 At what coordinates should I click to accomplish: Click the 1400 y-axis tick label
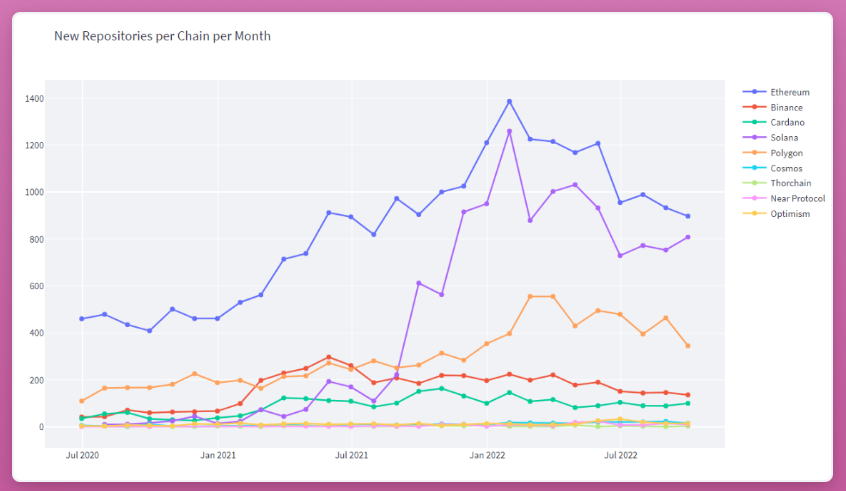pos(34,99)
